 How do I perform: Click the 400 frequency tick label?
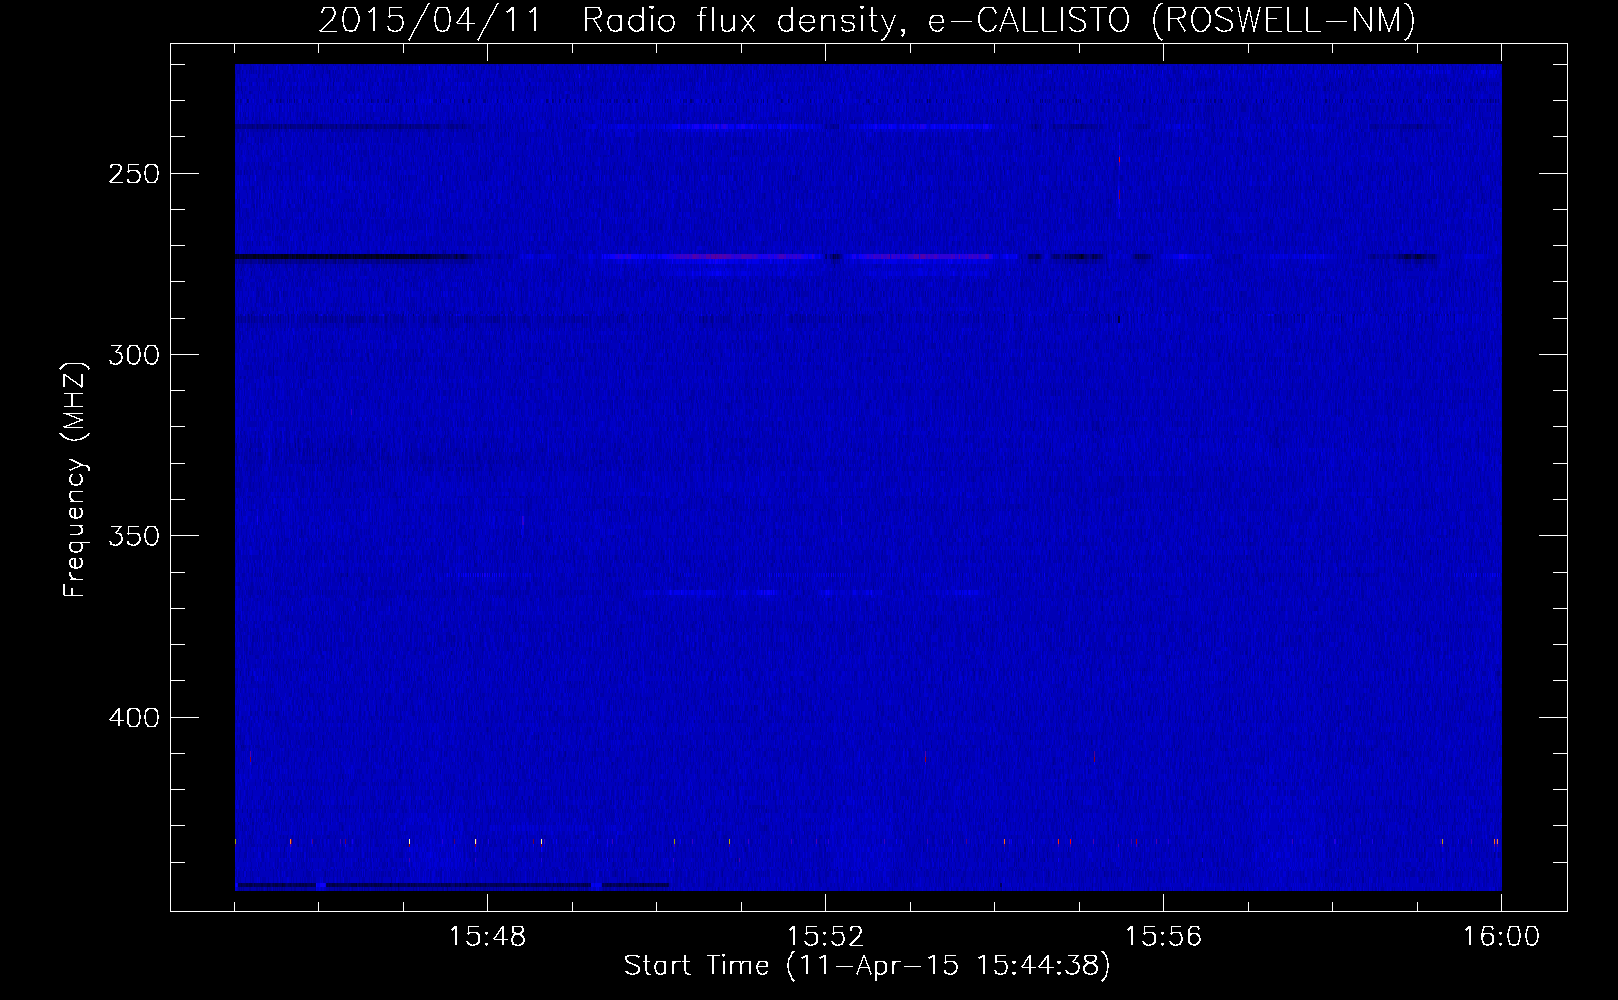coord(134,718)
